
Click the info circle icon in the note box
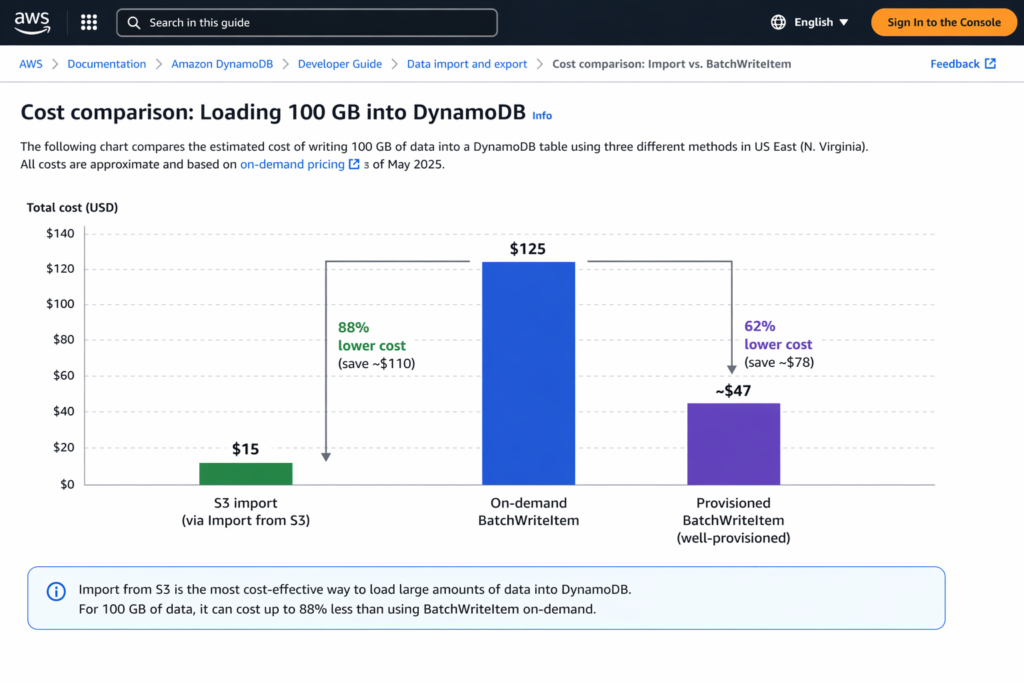55,591
